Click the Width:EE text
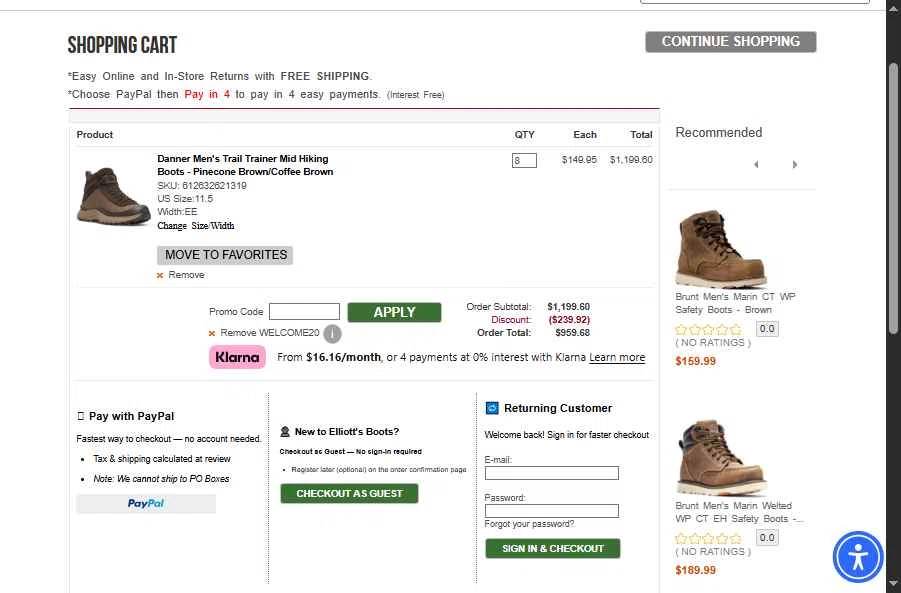901x593 pixels. [177, 212]
